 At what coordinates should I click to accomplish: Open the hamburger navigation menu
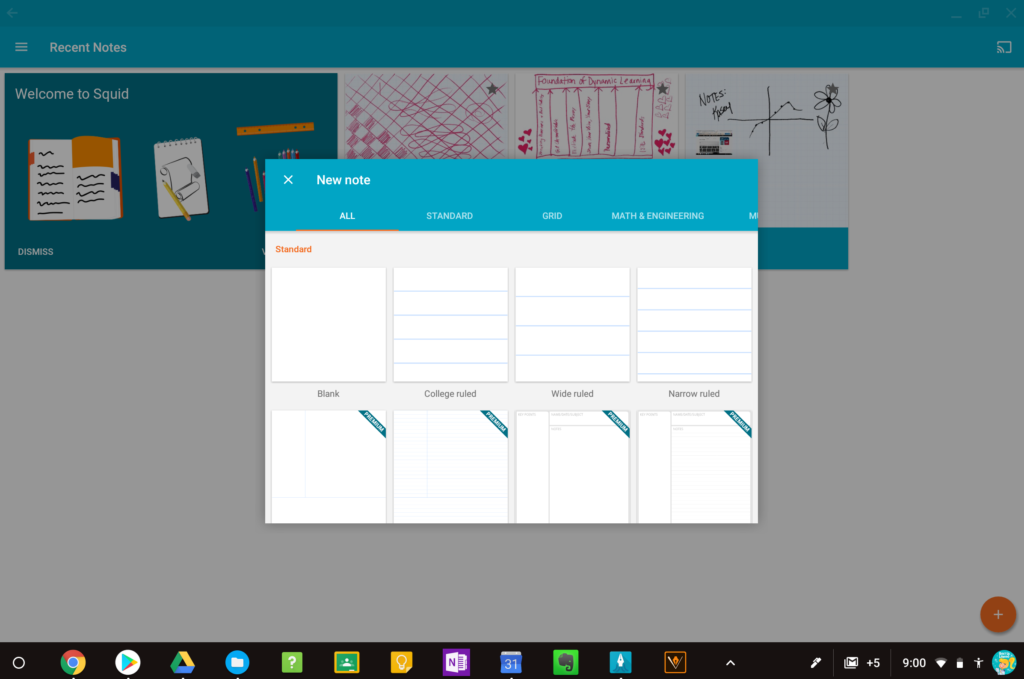tap(21, 47)
